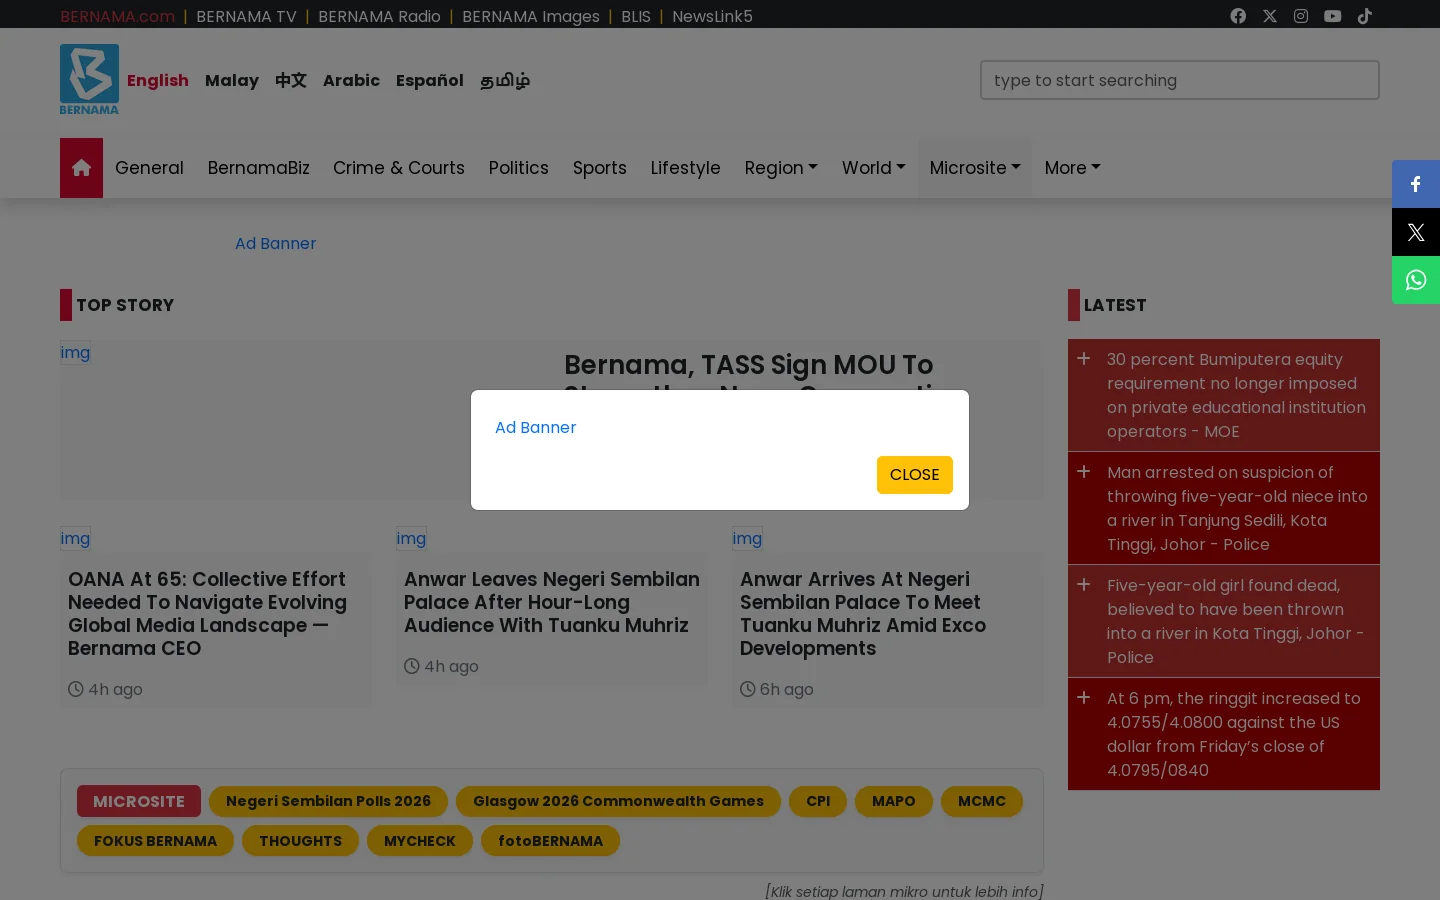Expand plus icon for Bumiputera equity news

coord(1083,358)
